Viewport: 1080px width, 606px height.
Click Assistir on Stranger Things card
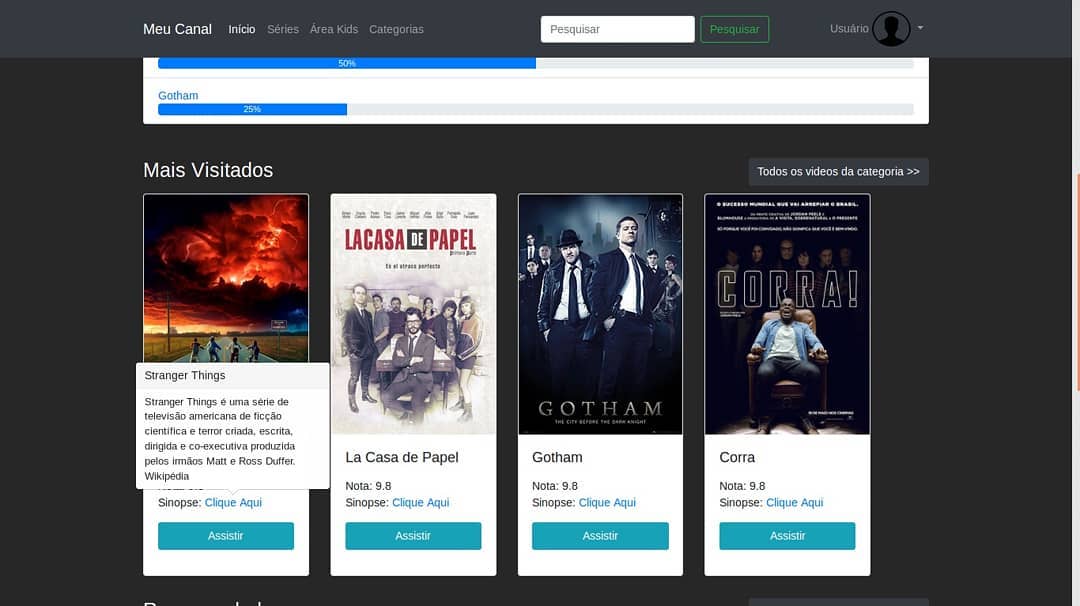226,536
